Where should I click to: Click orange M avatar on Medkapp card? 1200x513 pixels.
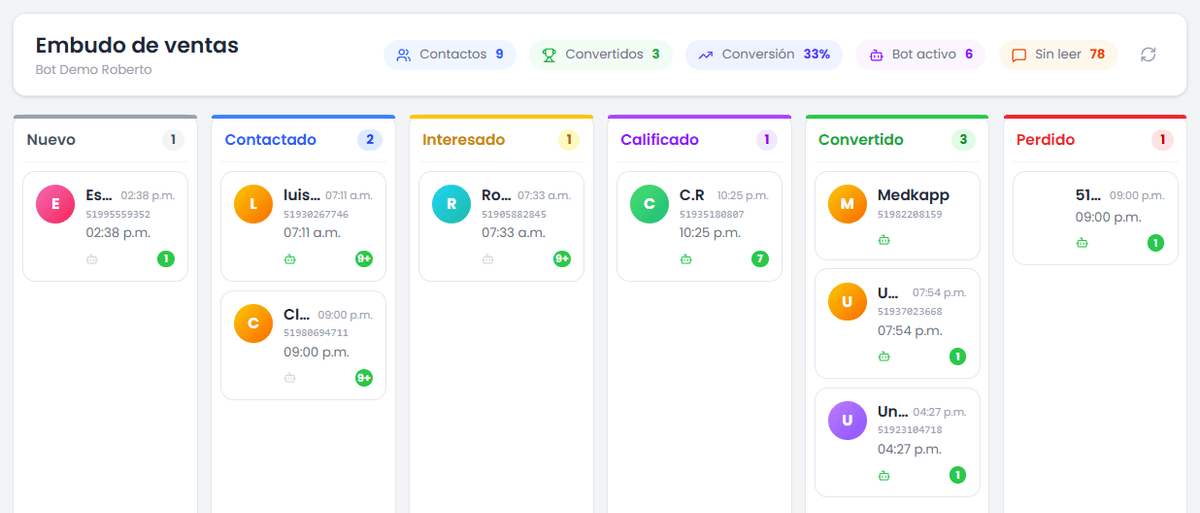(x=847, y=204)
